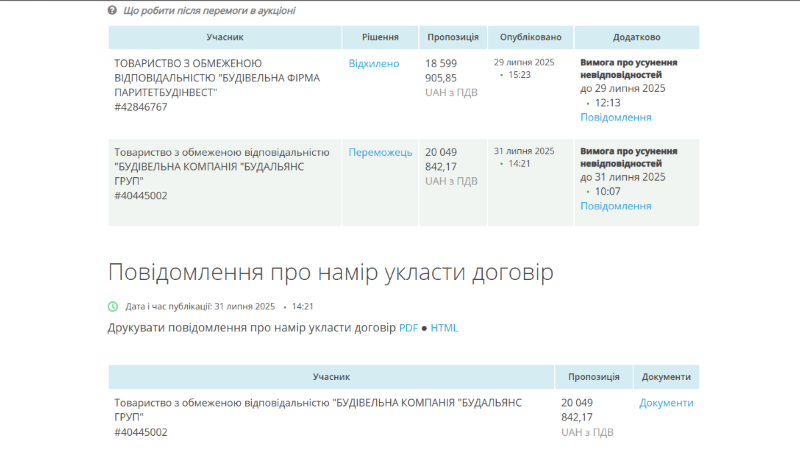Viewport: 800px width, 450px height.
Task: Click the 'Рішення' column header
Action: [378, 37]
